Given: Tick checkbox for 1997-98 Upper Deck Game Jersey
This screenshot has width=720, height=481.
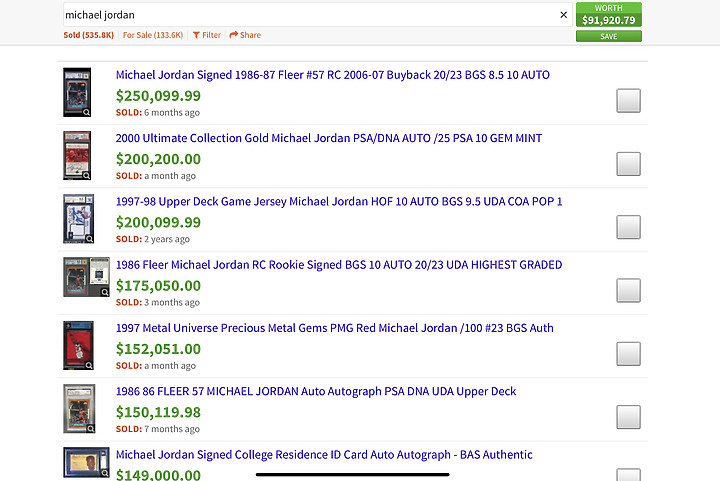Looking at the screenshot, I should coord(628,227).
